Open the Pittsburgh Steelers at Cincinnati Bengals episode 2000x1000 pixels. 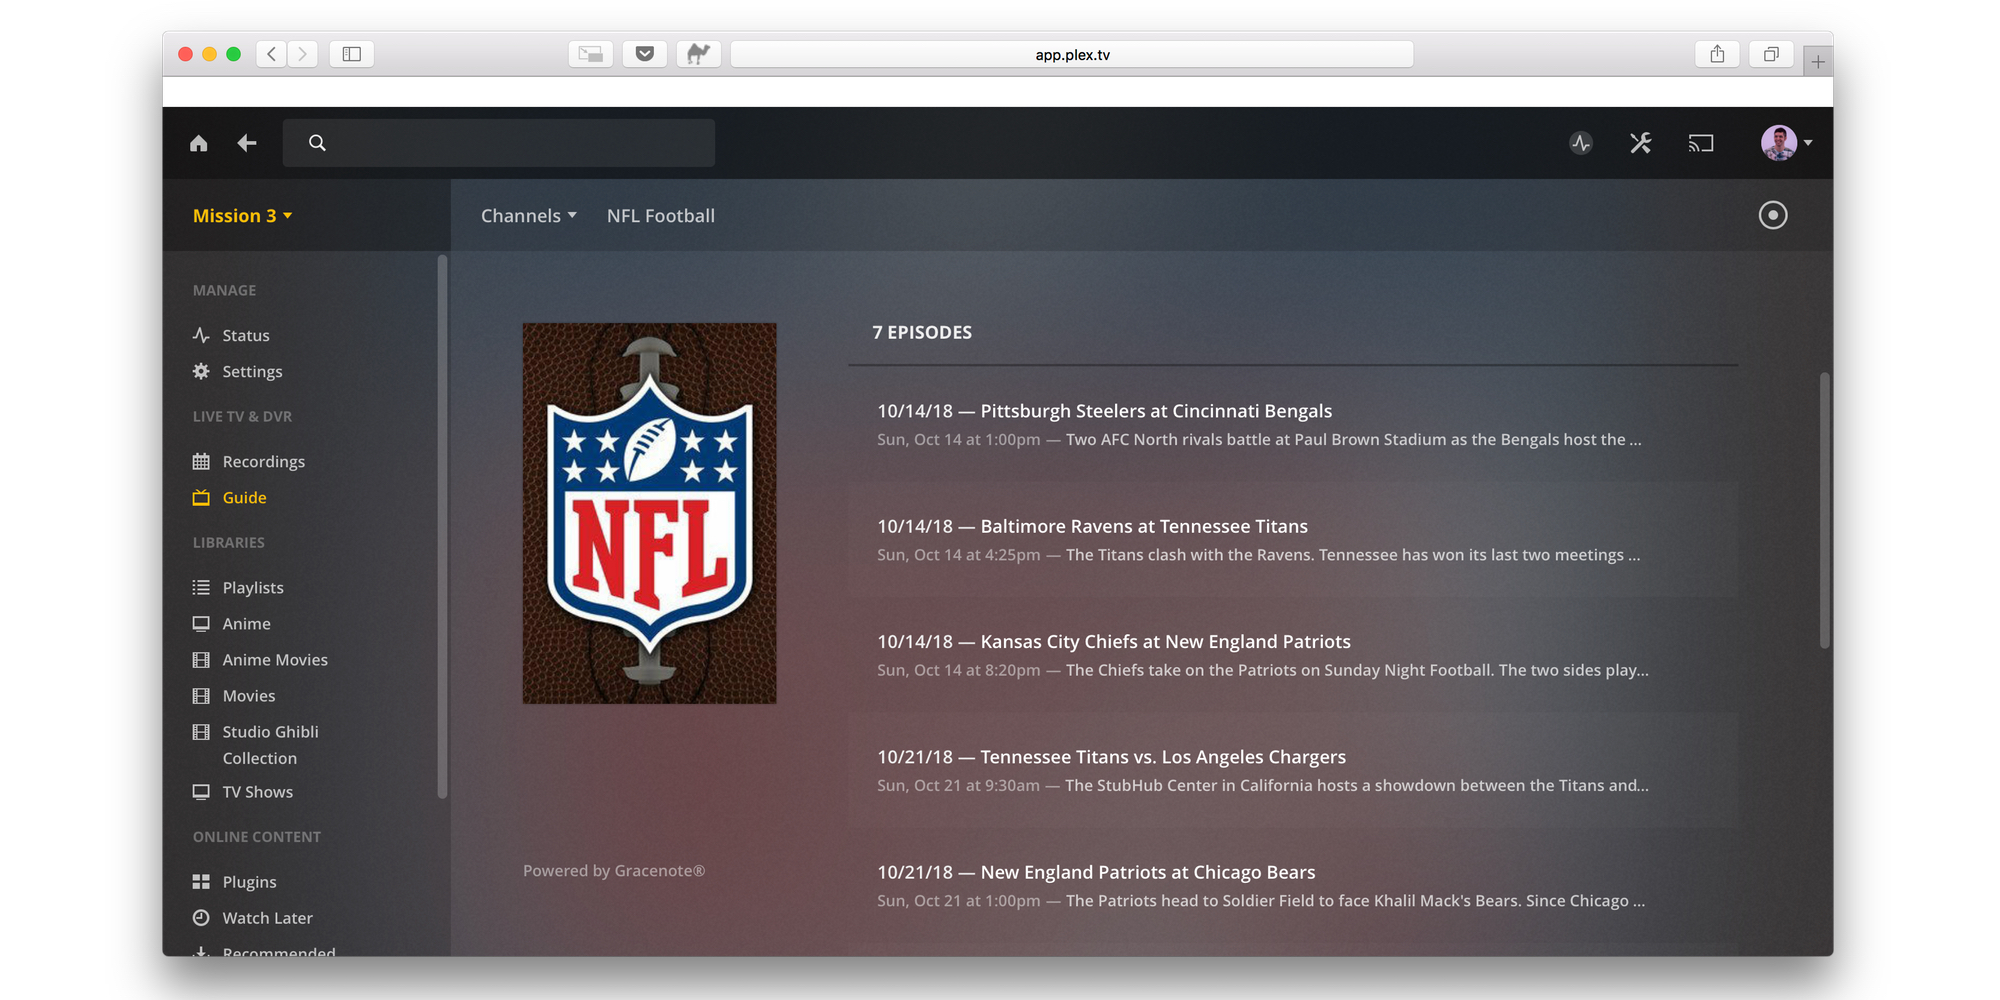[x=1102, y=411]
